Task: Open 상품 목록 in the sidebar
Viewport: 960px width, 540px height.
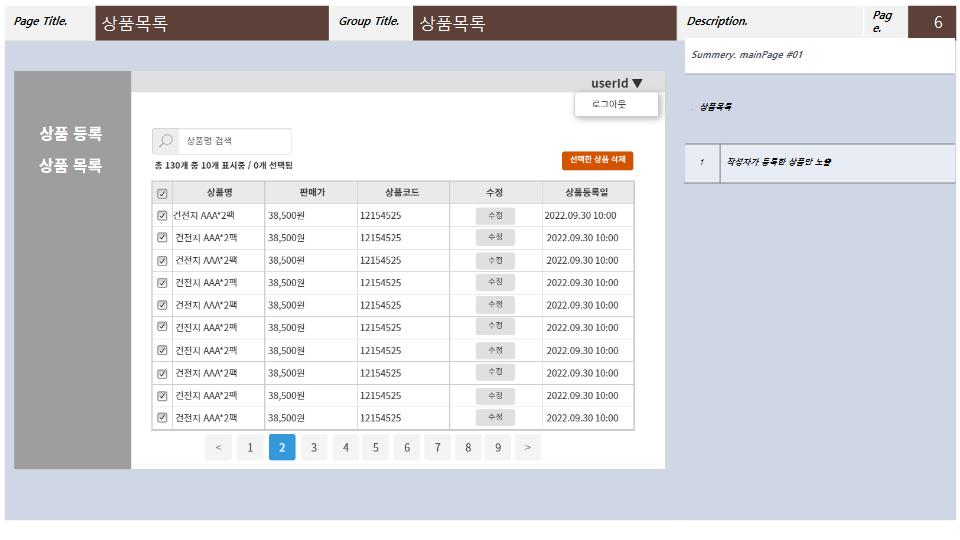Action: [x=71, y=165]
